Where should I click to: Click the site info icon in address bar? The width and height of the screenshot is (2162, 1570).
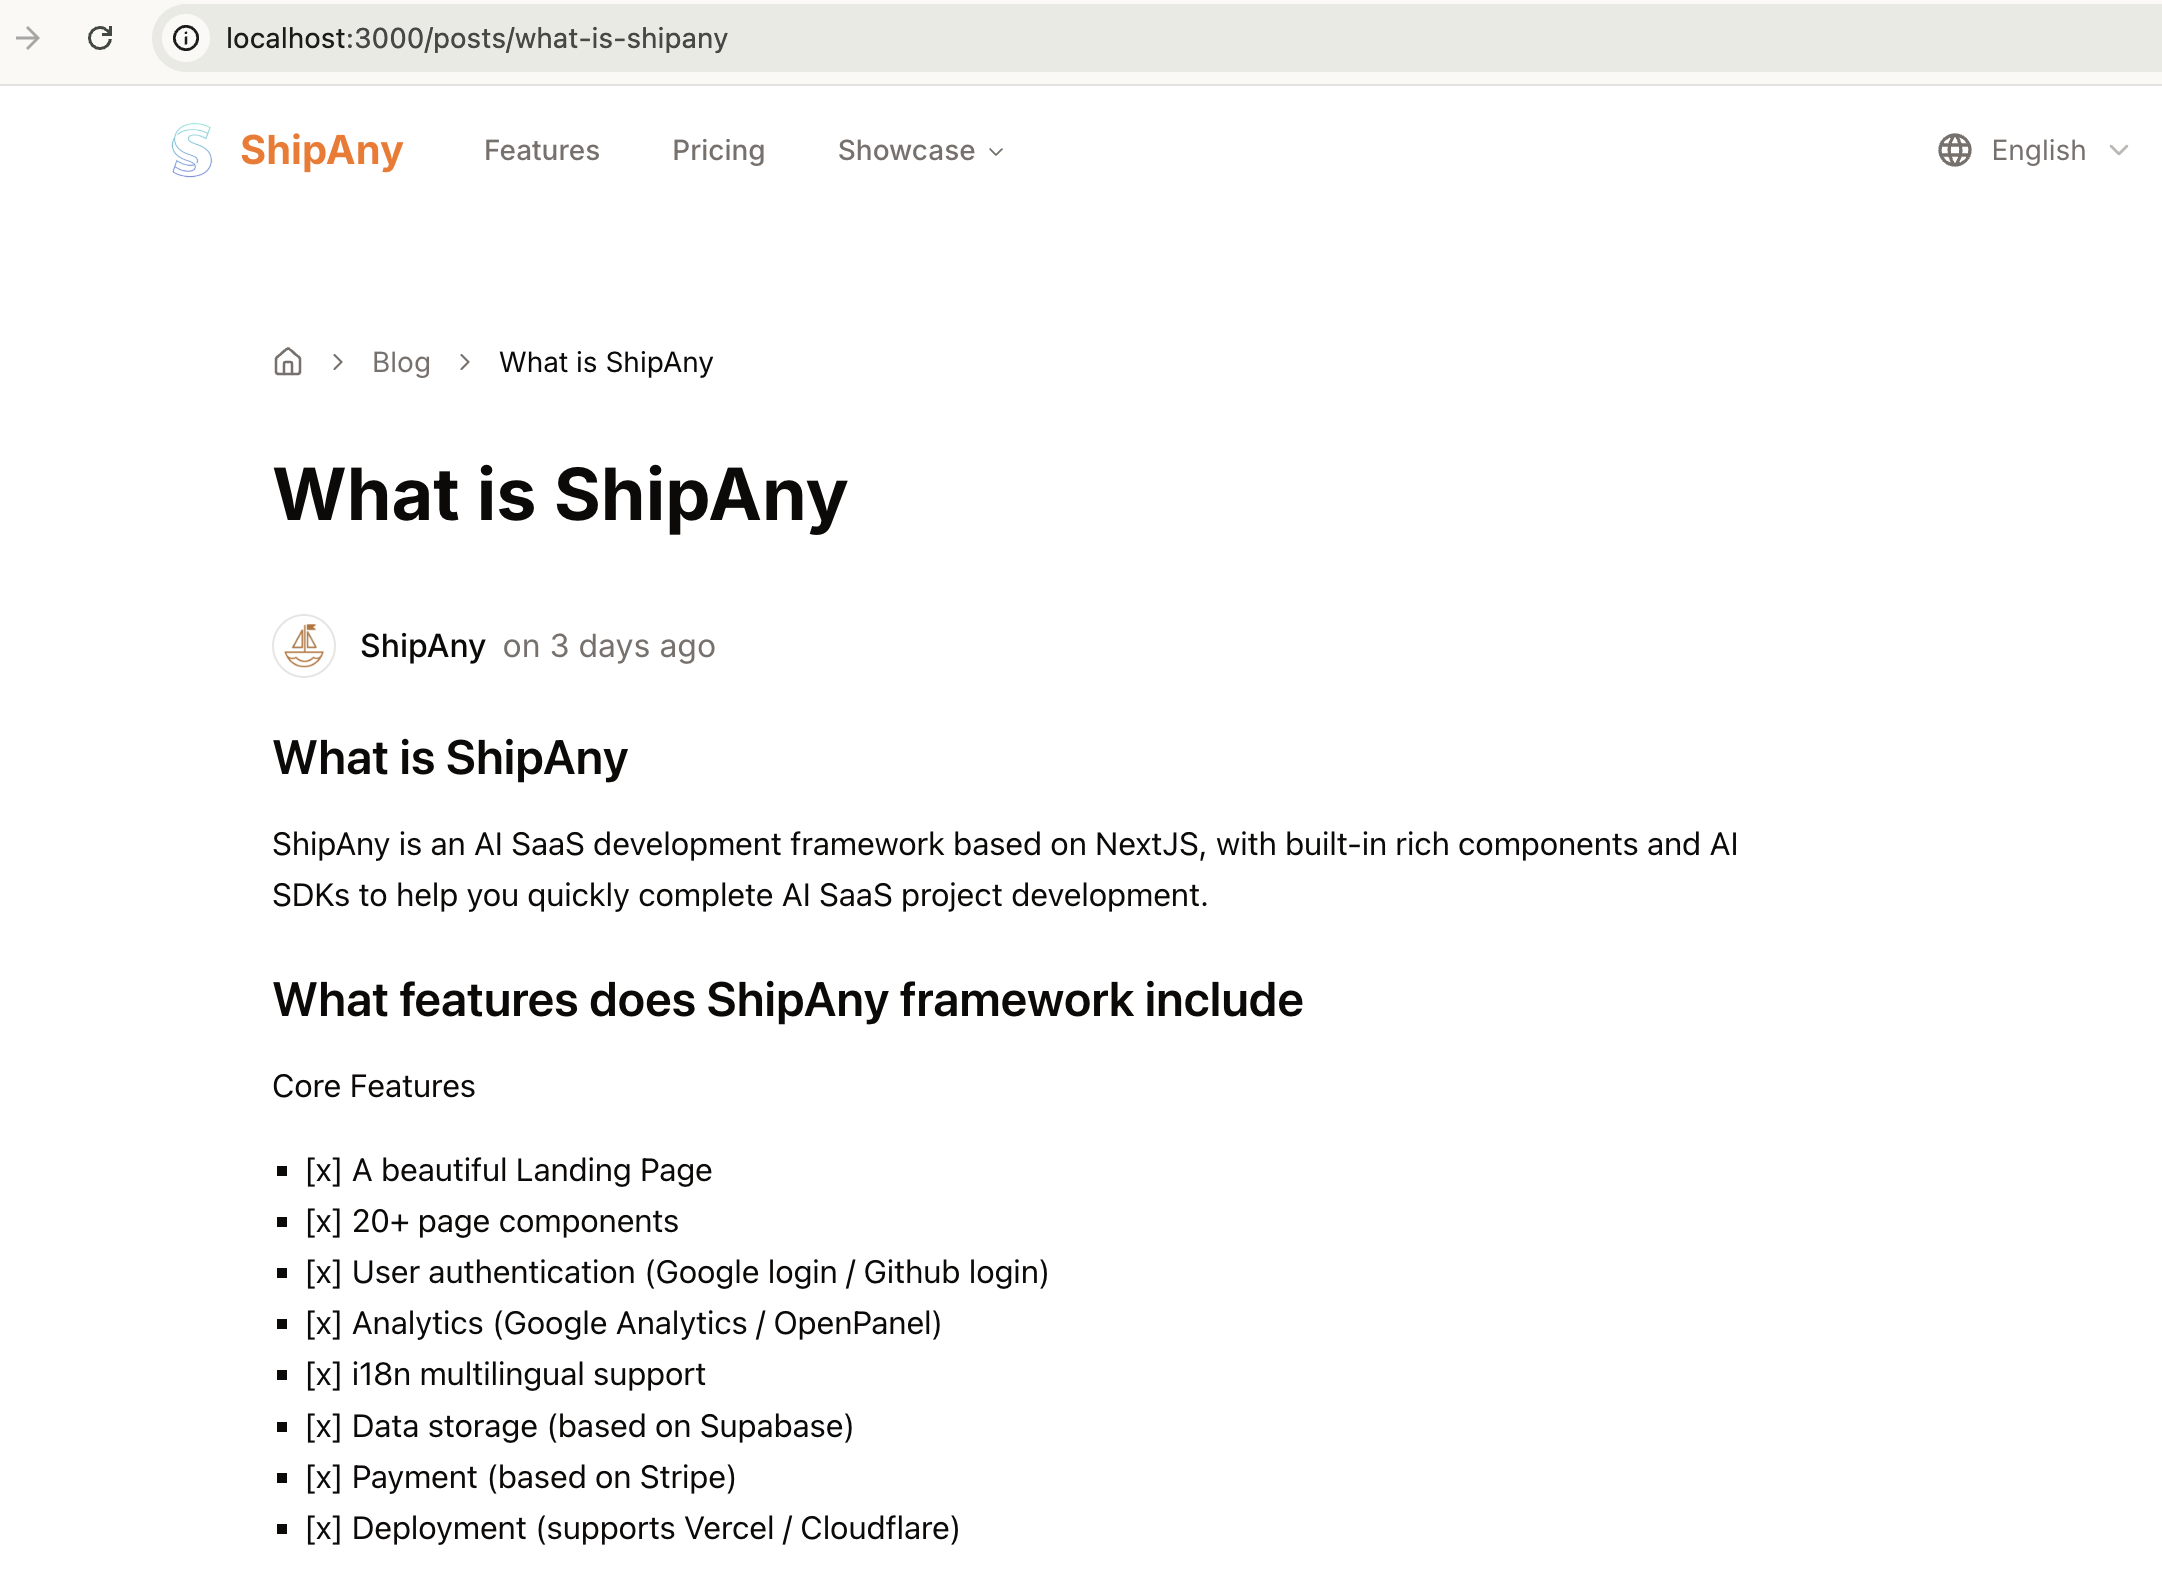tap(186, 38)
